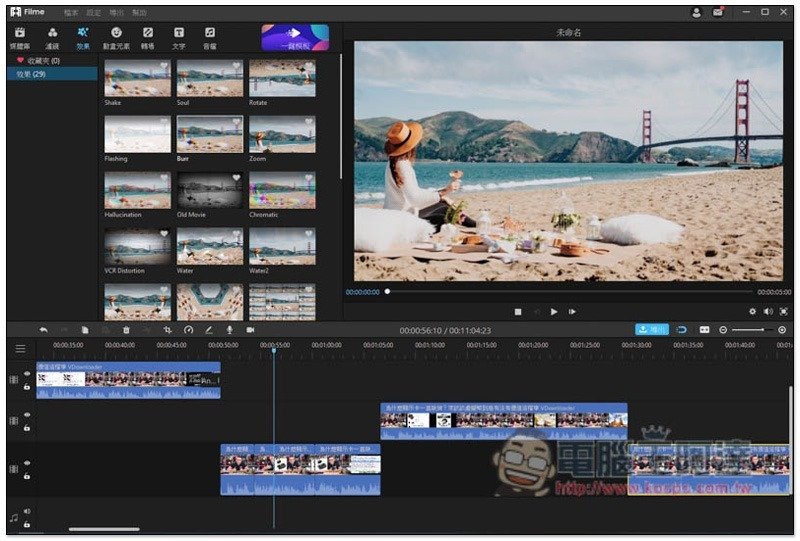Screen dimensions: 800x541
Task: Play the preview video
Action: [554, 311]
